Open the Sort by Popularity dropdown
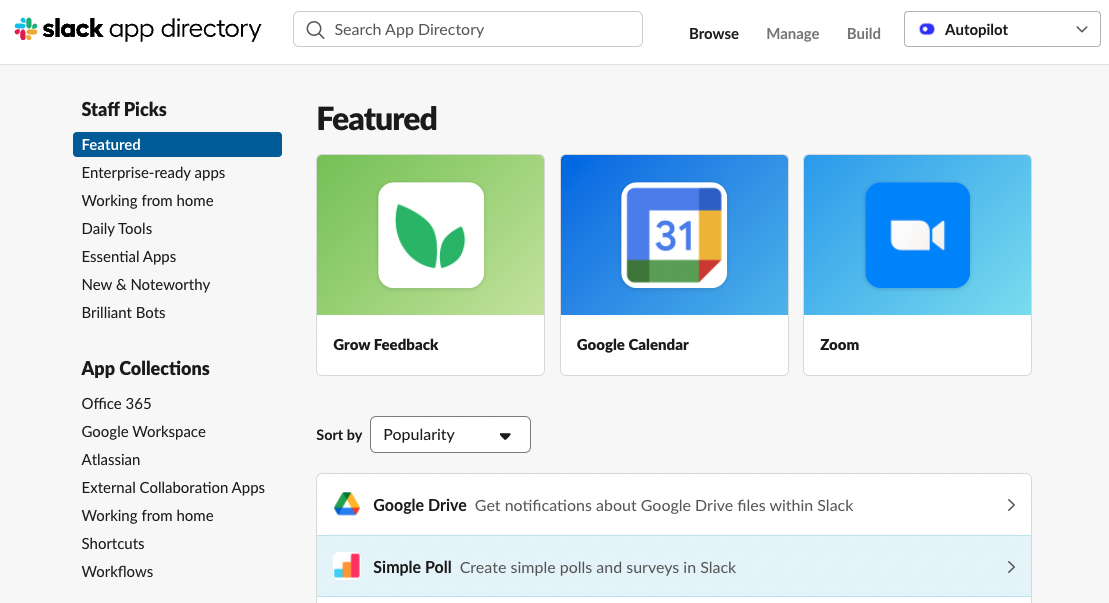Viewport: 1109px width, 603px height. pyautogui.click(x=450, y=435)
